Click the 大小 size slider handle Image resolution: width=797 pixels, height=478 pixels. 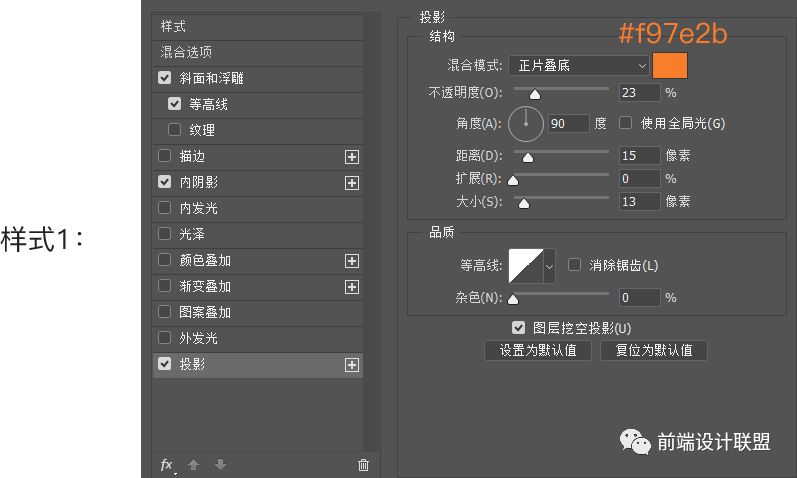[x=524, y=203]
